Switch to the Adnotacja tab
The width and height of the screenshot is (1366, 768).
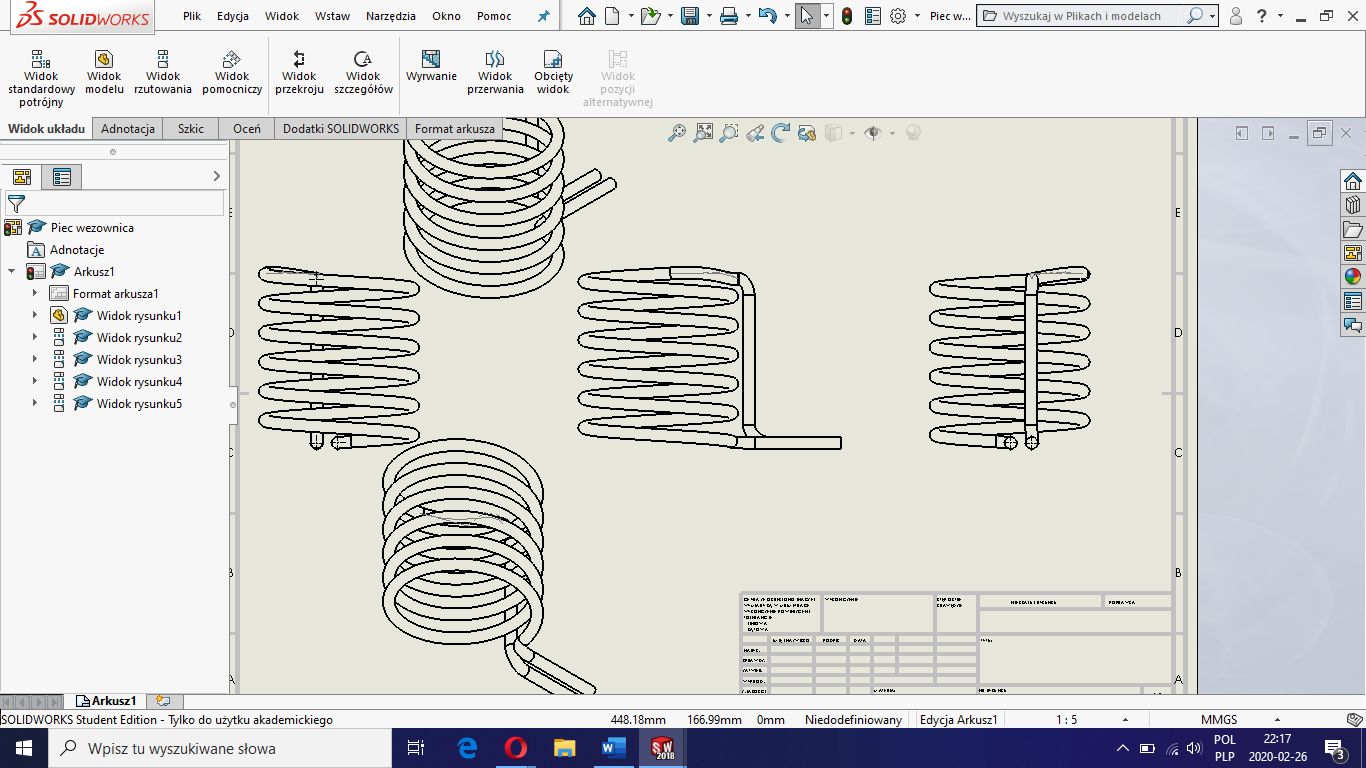tap(128, 129)
